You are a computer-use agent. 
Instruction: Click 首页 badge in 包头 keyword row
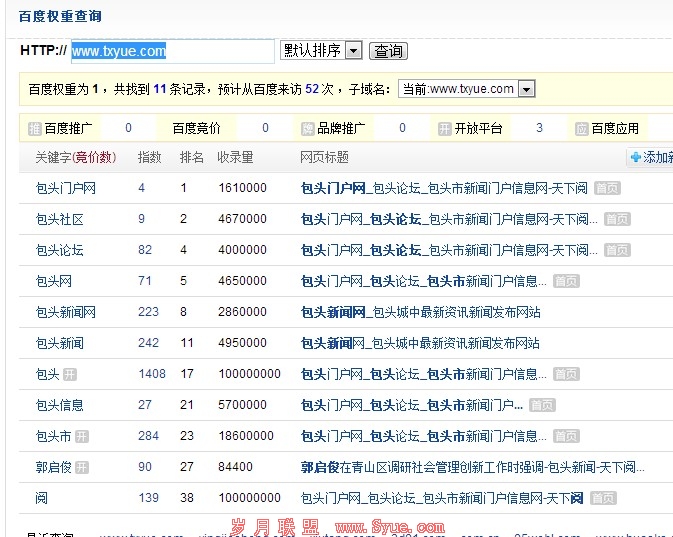[566, 374]
